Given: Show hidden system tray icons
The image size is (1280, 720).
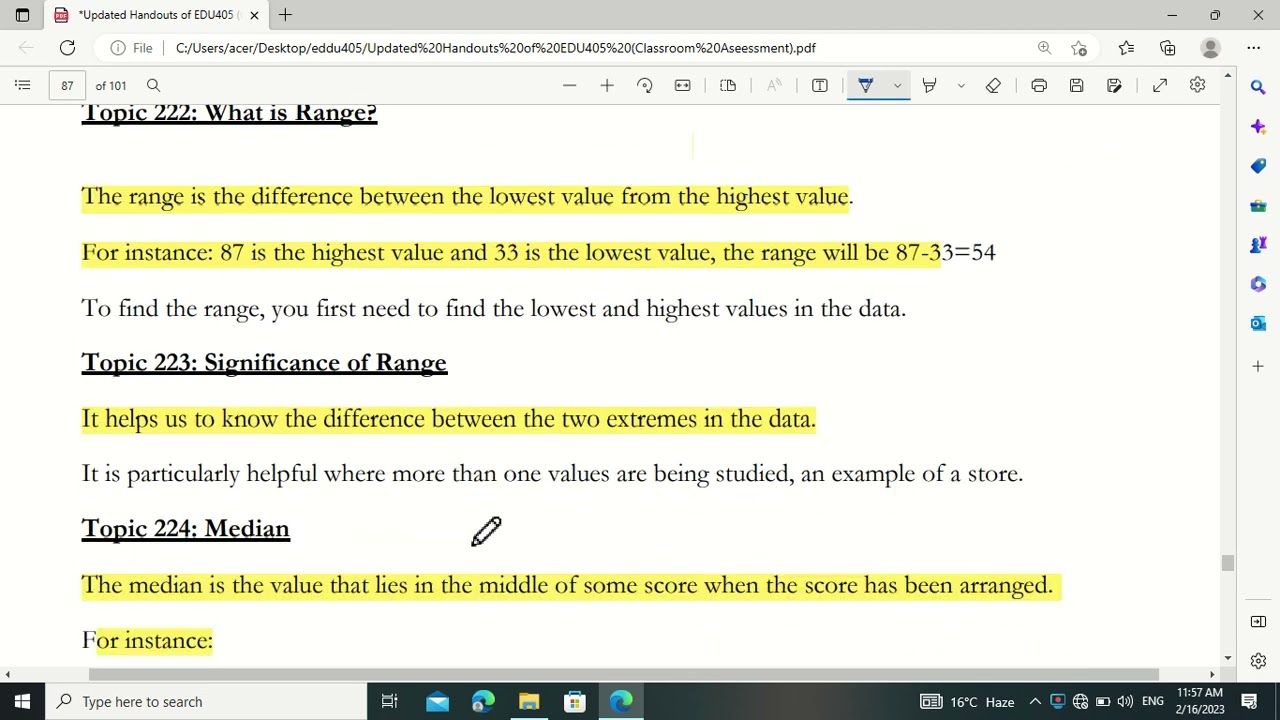Looking at the screenshot, I should pos(1035,701).
